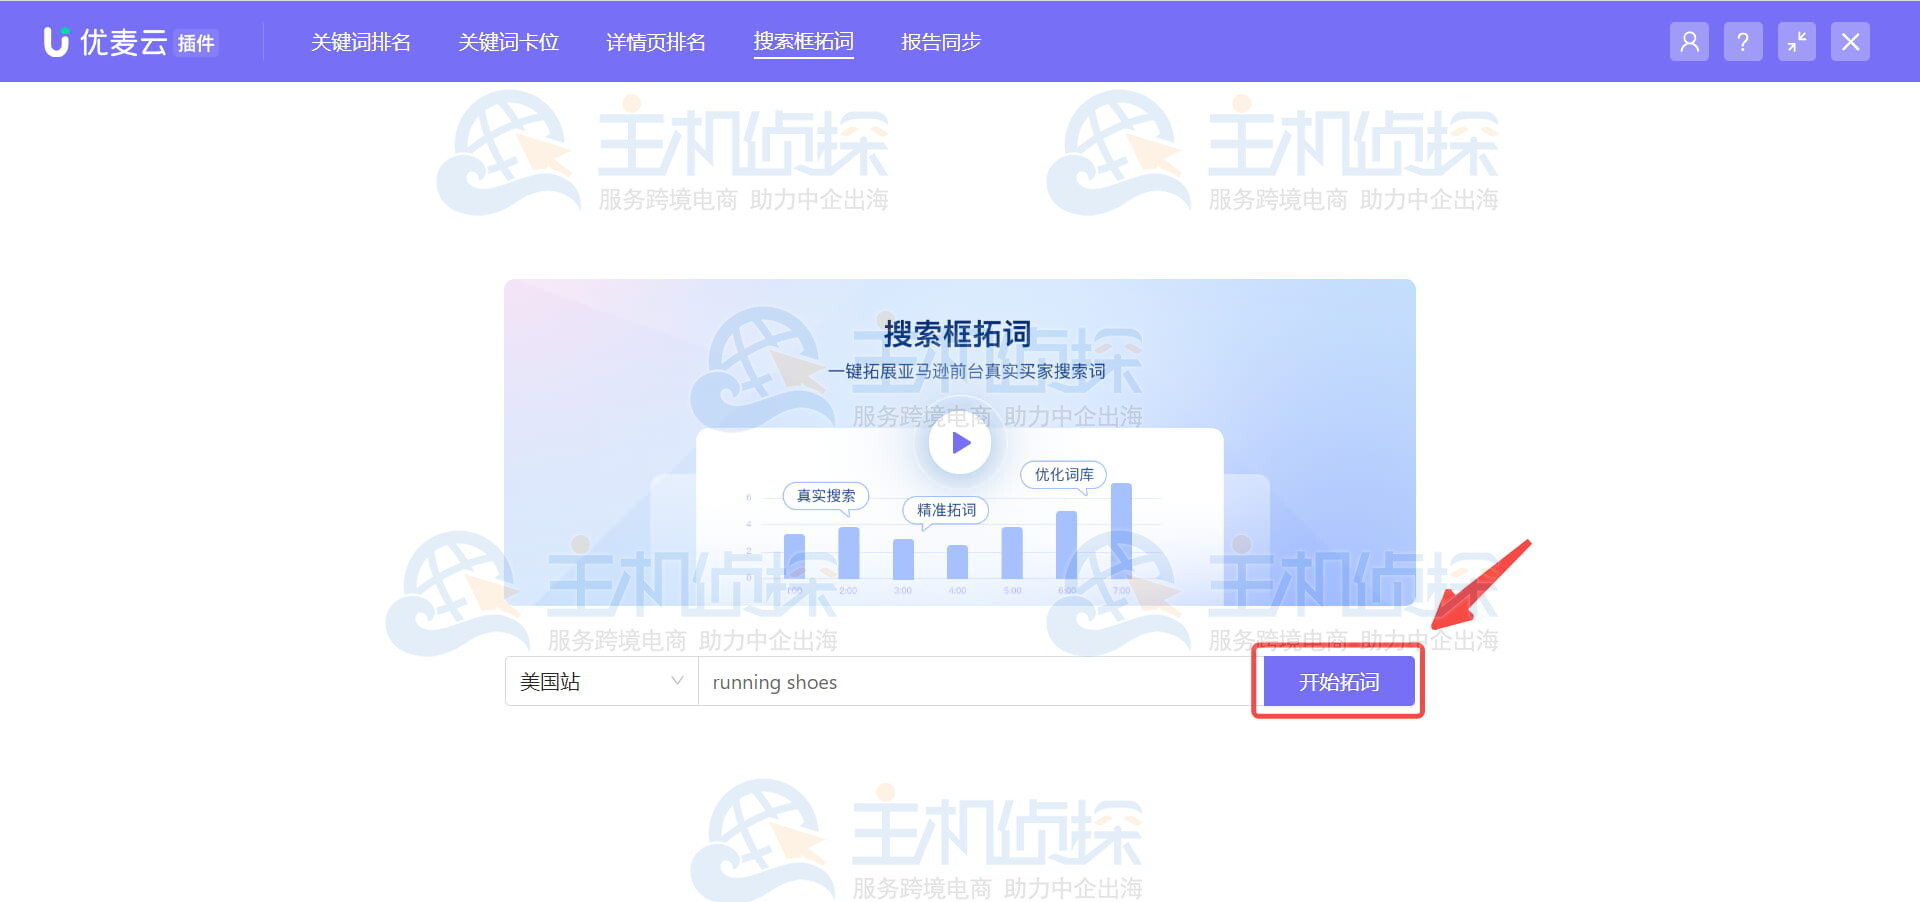Click the 精准拓词 tag on the chart
The height and width of the screenshot is (902, 1920).
coord(944,510)
